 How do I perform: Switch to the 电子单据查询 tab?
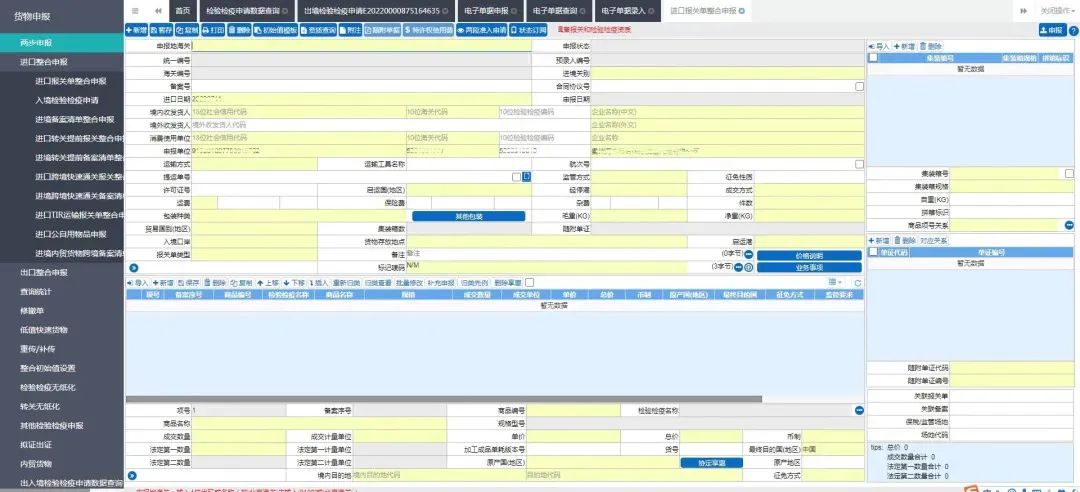[x=559, y=11]
